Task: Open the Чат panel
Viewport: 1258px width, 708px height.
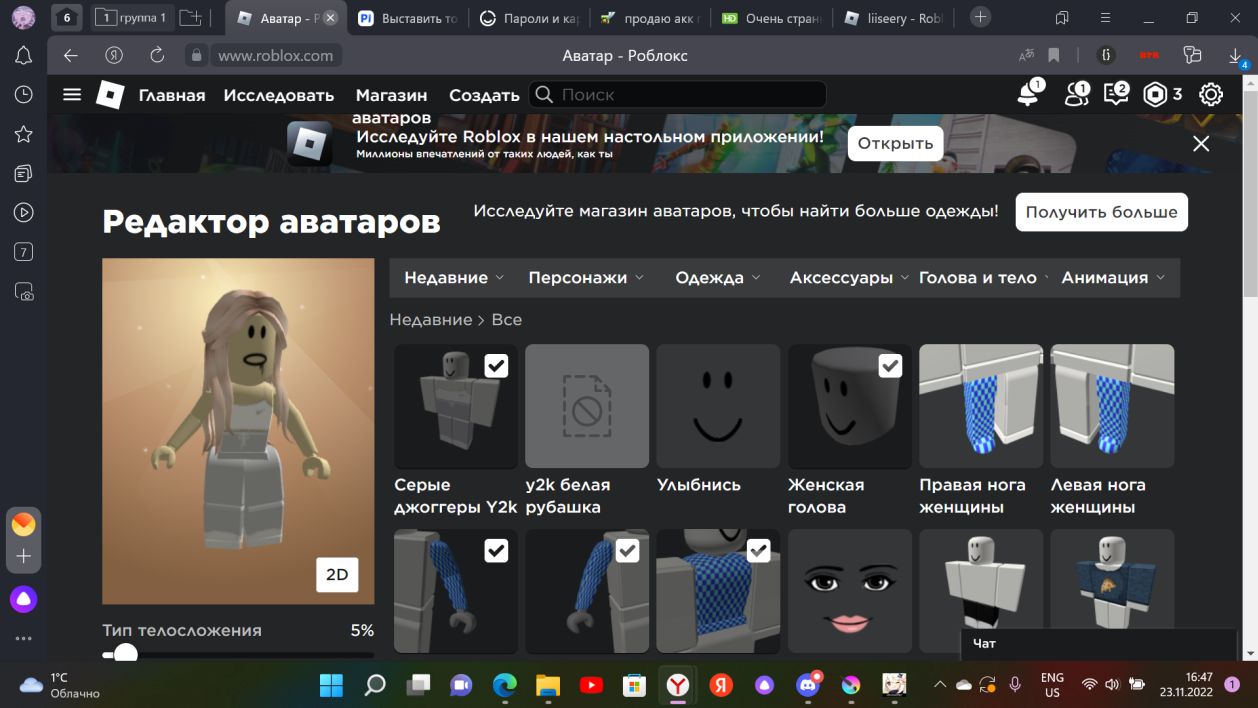Action: [x=1098, y=644]
